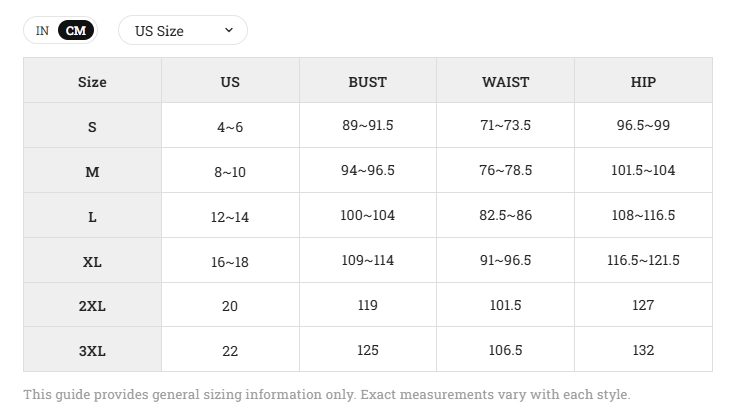Screen dimensions: 730x414
Task: Click the US column header
Action: (230, 81)
